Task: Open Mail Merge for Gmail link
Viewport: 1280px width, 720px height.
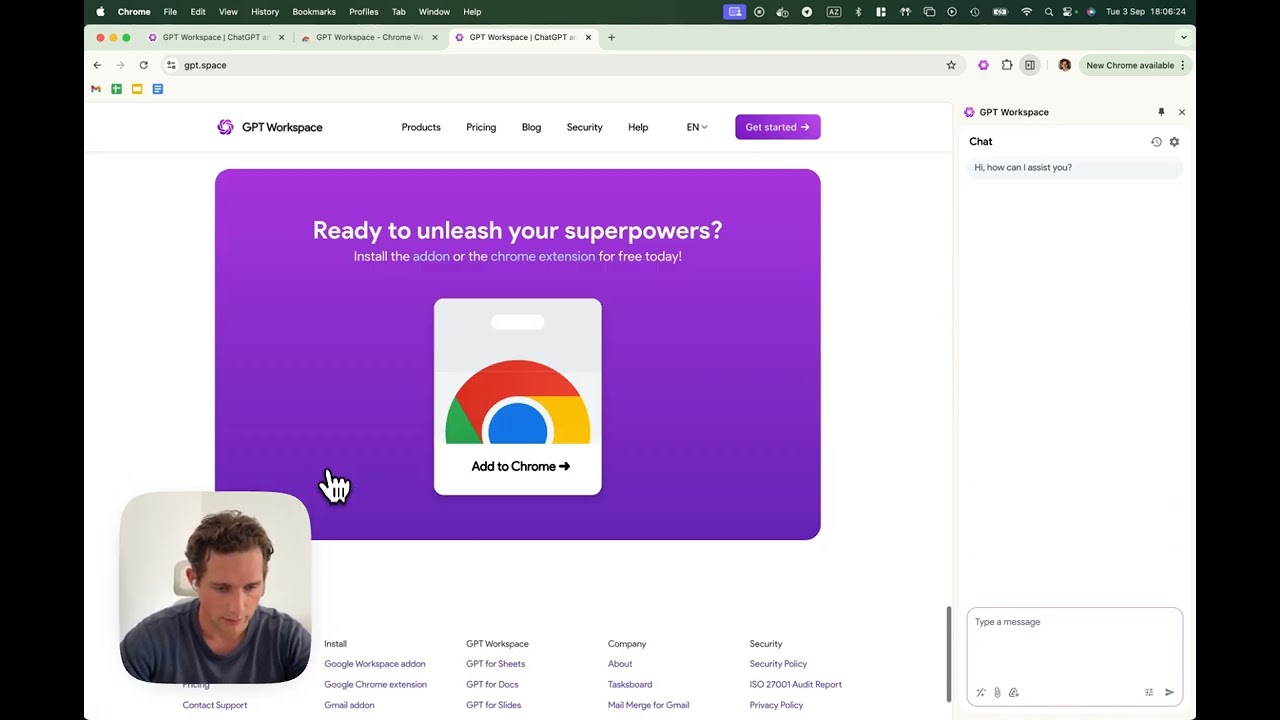Action: [648, 705]
